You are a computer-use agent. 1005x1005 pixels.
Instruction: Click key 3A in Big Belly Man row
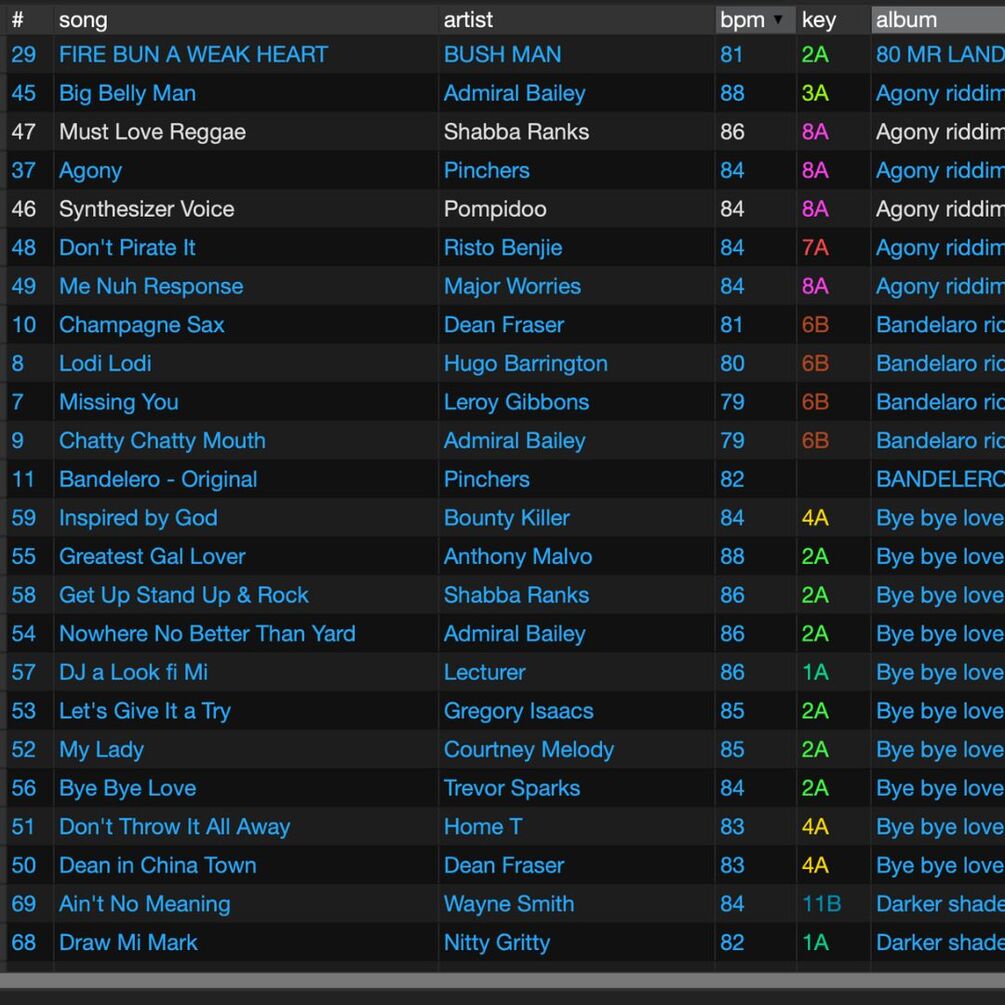(815, 94)
